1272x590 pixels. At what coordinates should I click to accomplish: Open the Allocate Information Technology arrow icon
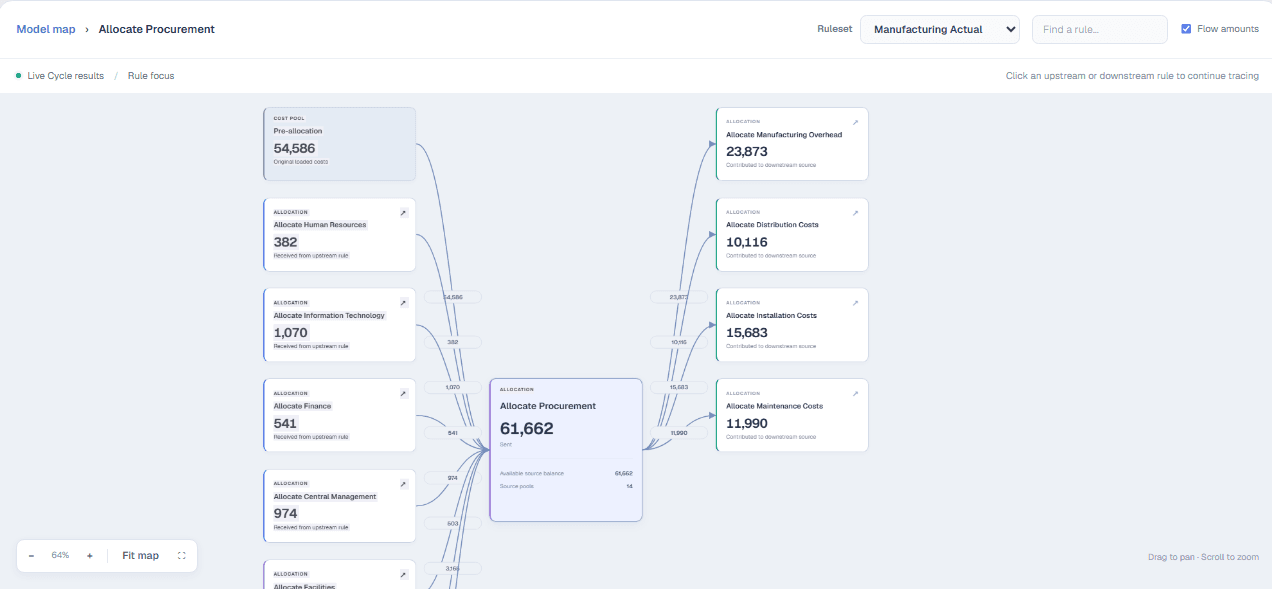click(404, 303)
